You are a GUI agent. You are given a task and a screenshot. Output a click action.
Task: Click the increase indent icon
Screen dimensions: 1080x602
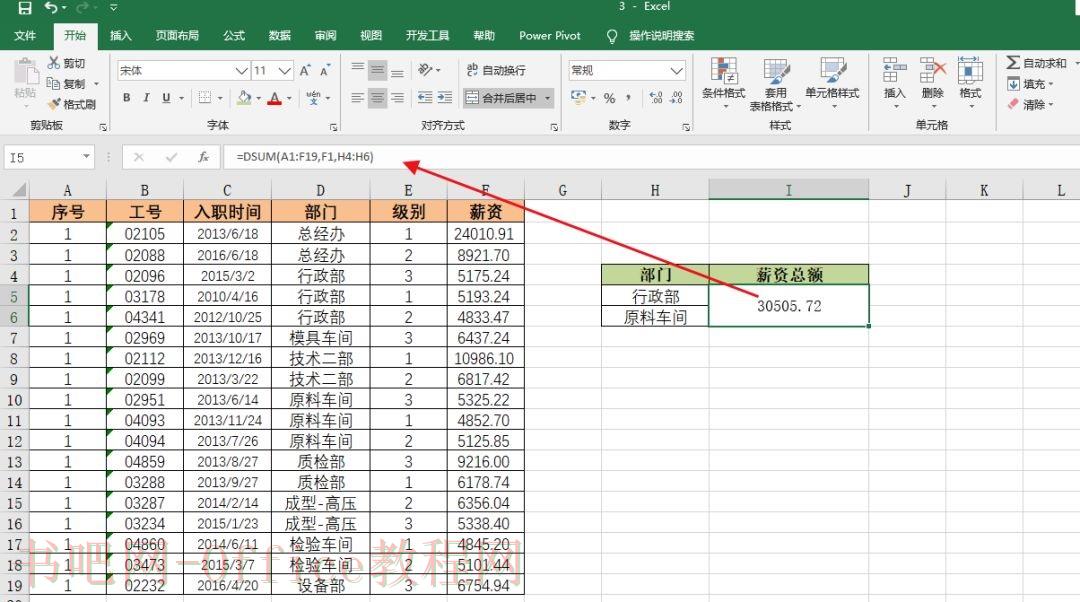446,98
